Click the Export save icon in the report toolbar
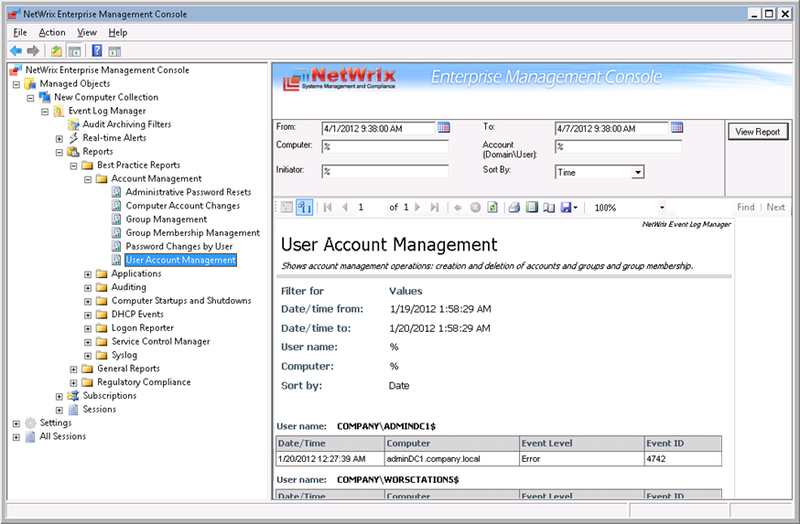 tap(567, 207)
